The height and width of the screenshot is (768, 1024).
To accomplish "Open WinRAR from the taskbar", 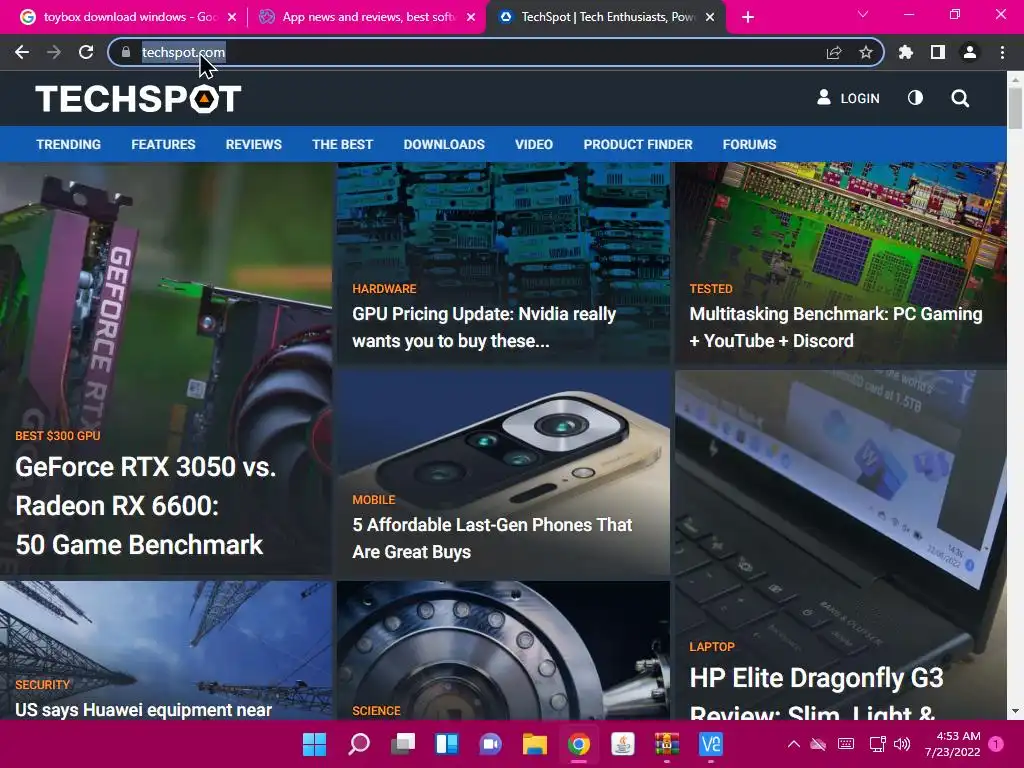I will click(667, 744).
